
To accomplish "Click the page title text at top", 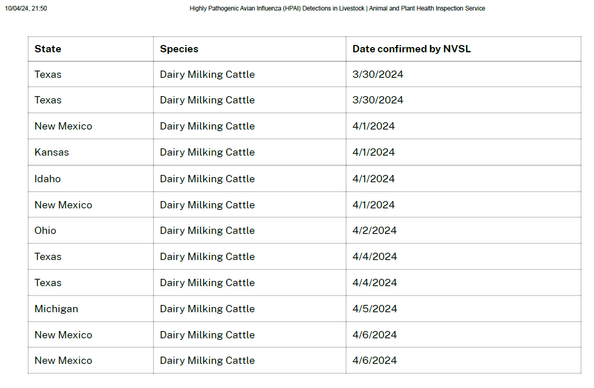I will point(337,8).
